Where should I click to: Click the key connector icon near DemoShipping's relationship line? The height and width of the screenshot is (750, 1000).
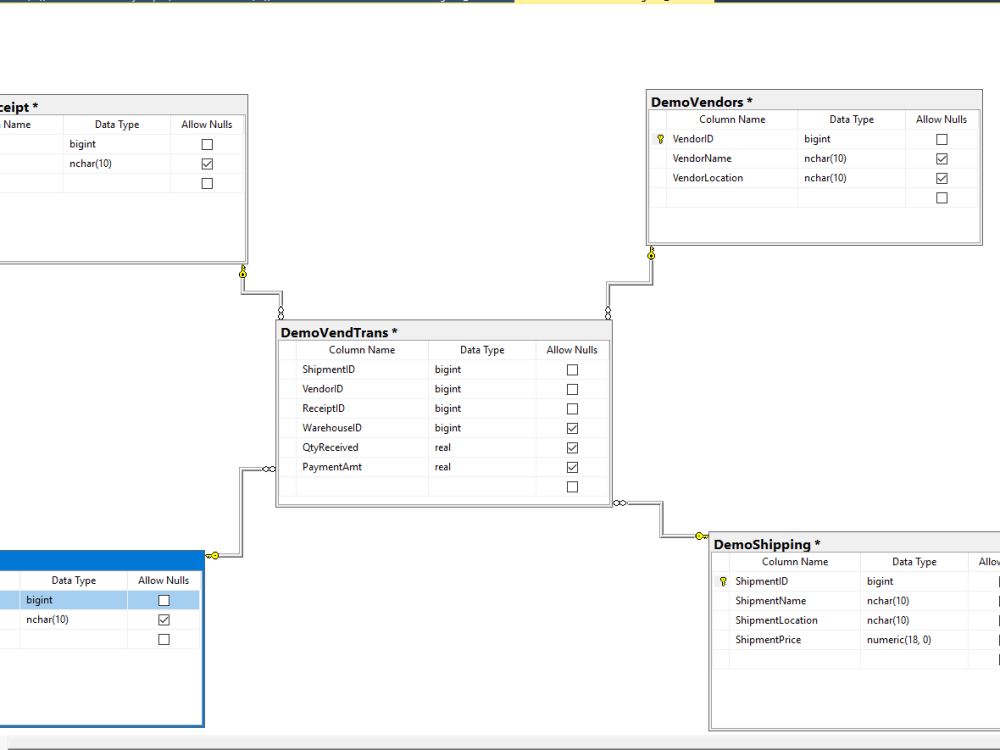[701, 536]
